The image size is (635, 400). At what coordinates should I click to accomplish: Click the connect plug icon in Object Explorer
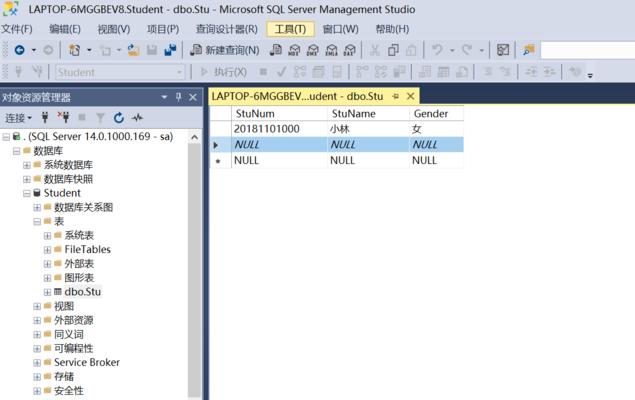(x=45, y=117)
